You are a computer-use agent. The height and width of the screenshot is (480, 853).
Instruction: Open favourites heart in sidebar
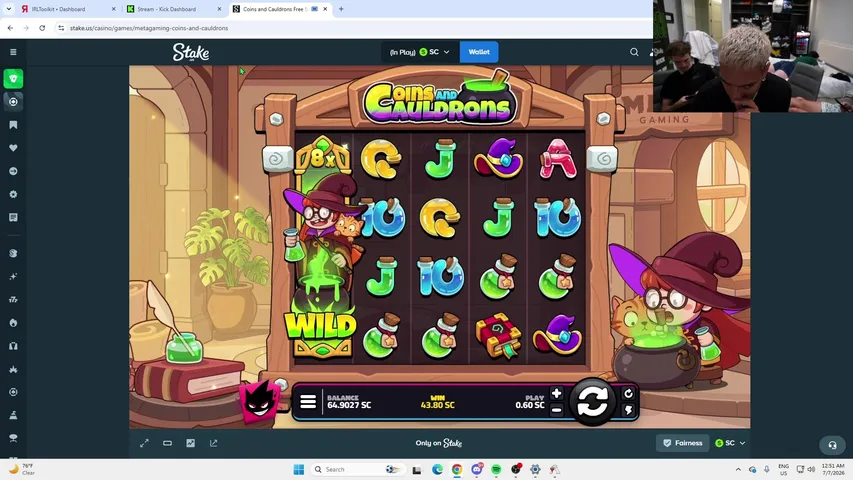[14, 147]
